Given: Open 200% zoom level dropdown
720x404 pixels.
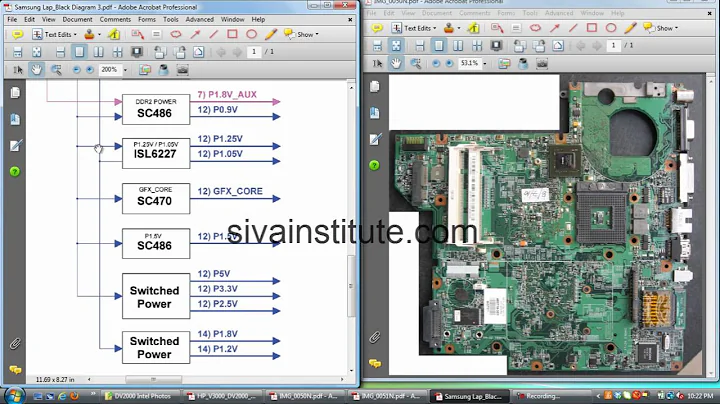Looking at the screenshot, I should (125, 70).
